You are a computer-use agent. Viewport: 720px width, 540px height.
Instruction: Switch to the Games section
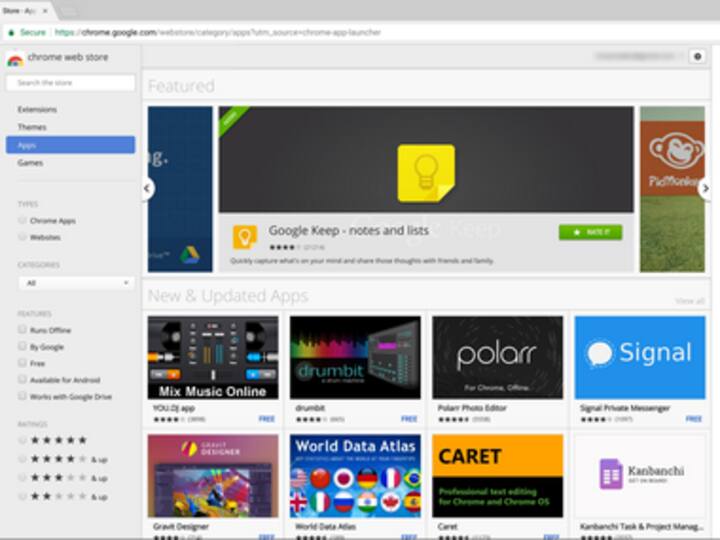[x=30, y=163]
